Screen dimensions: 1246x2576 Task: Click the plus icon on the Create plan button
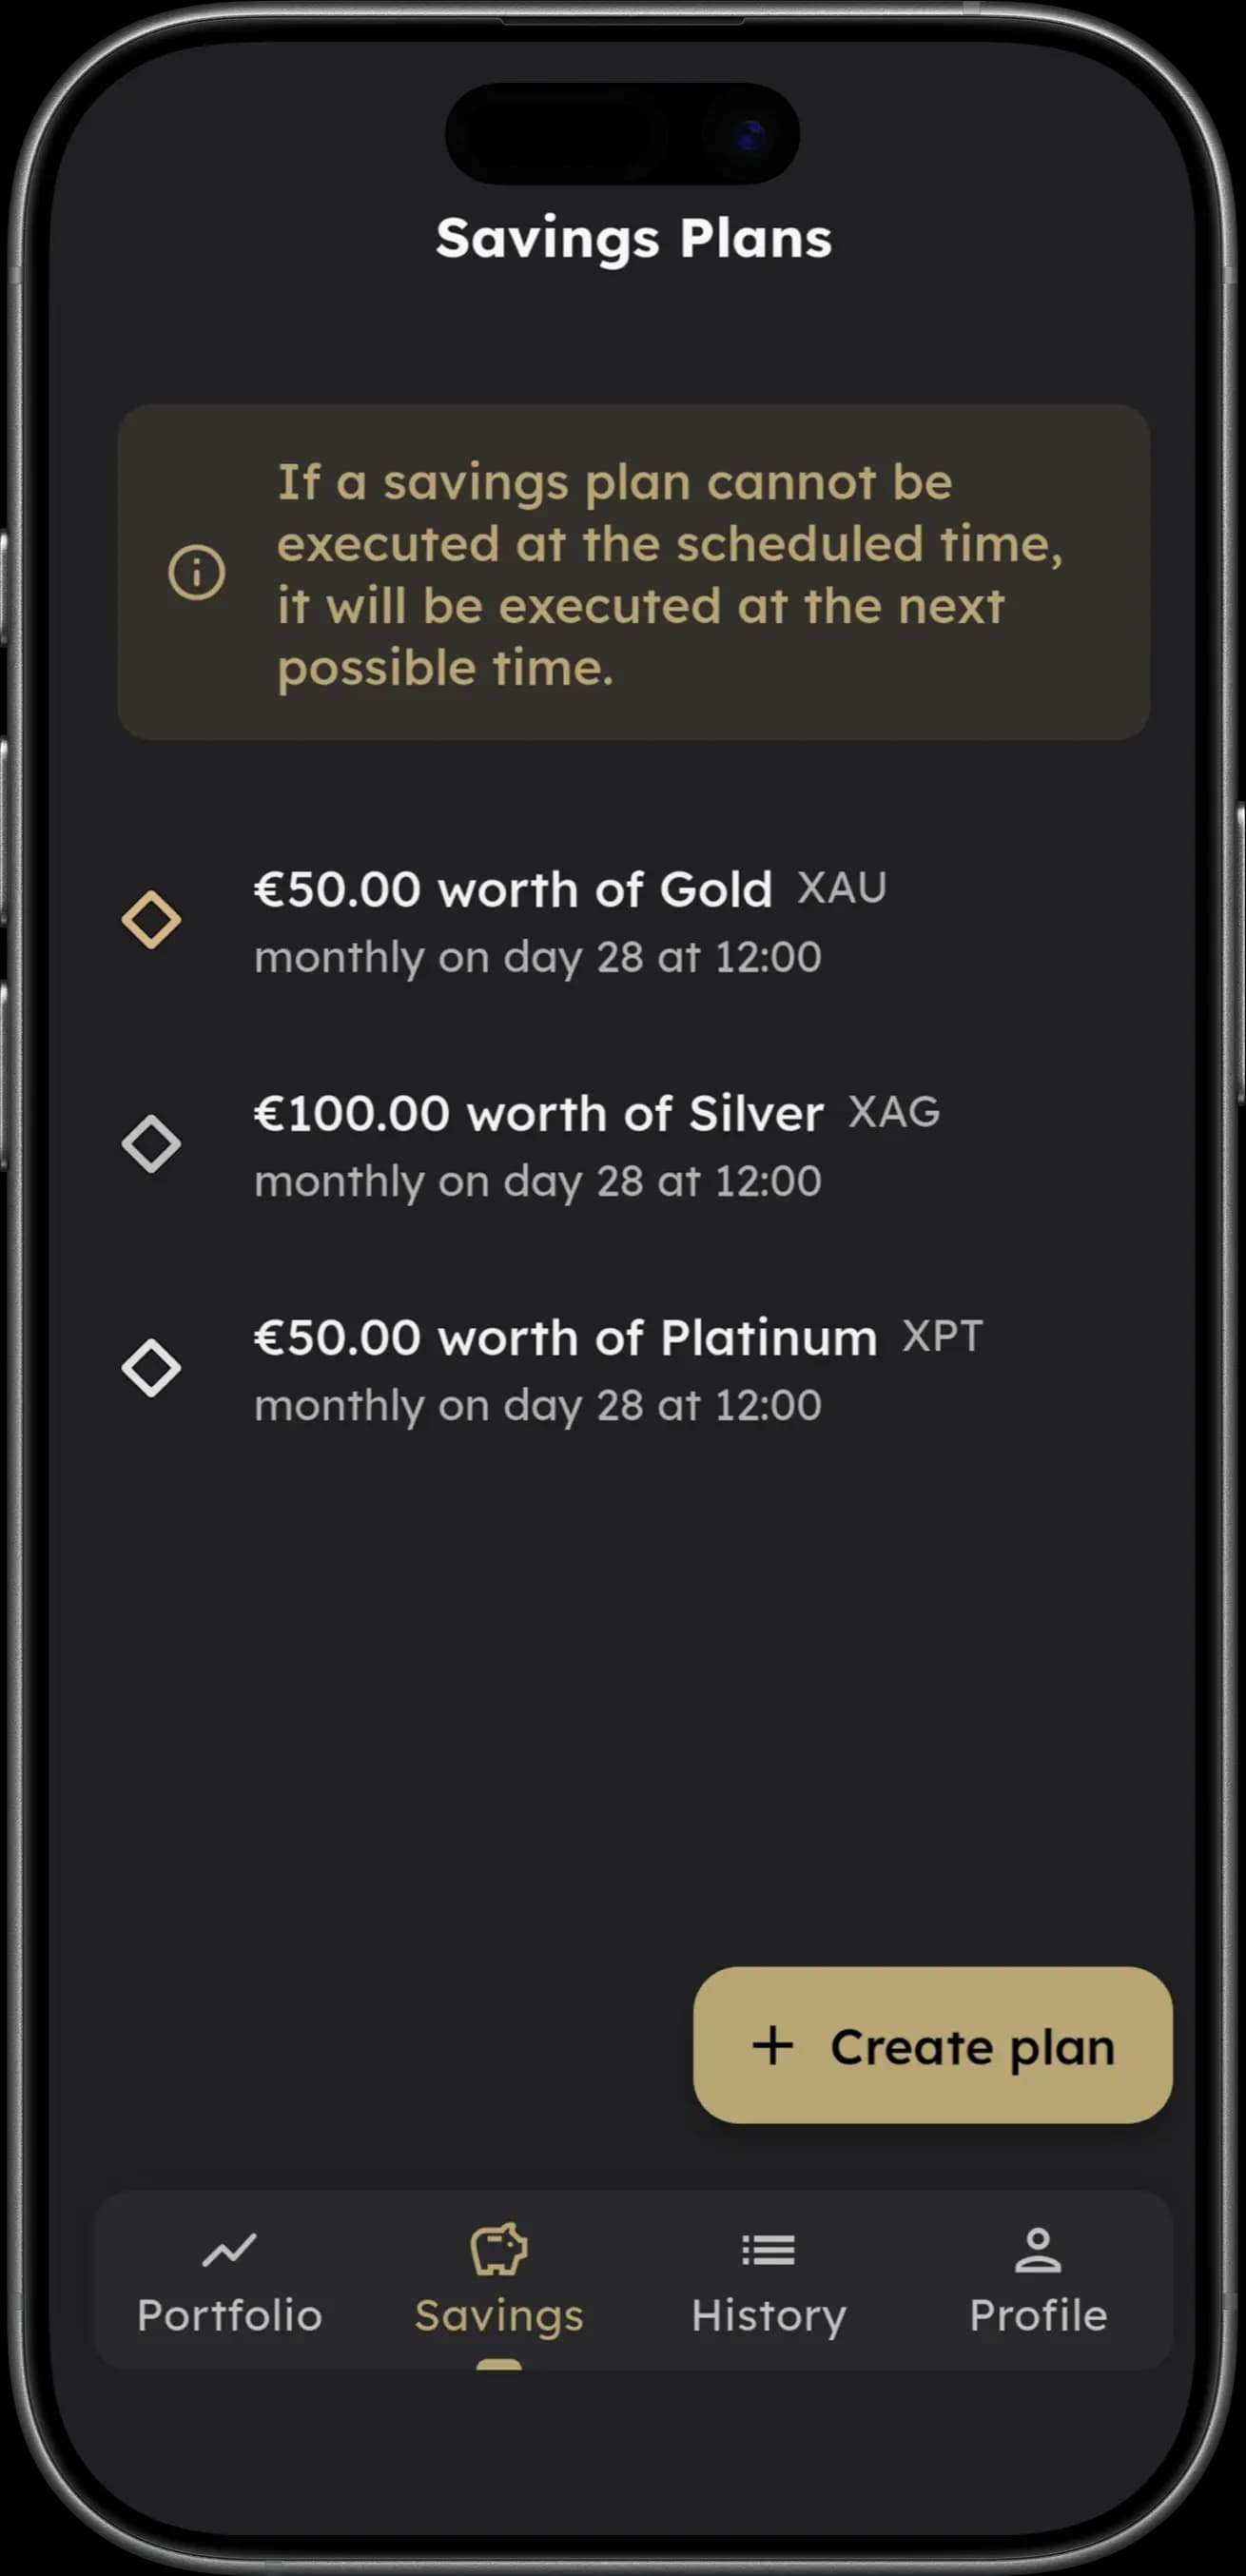point(771,2046)
